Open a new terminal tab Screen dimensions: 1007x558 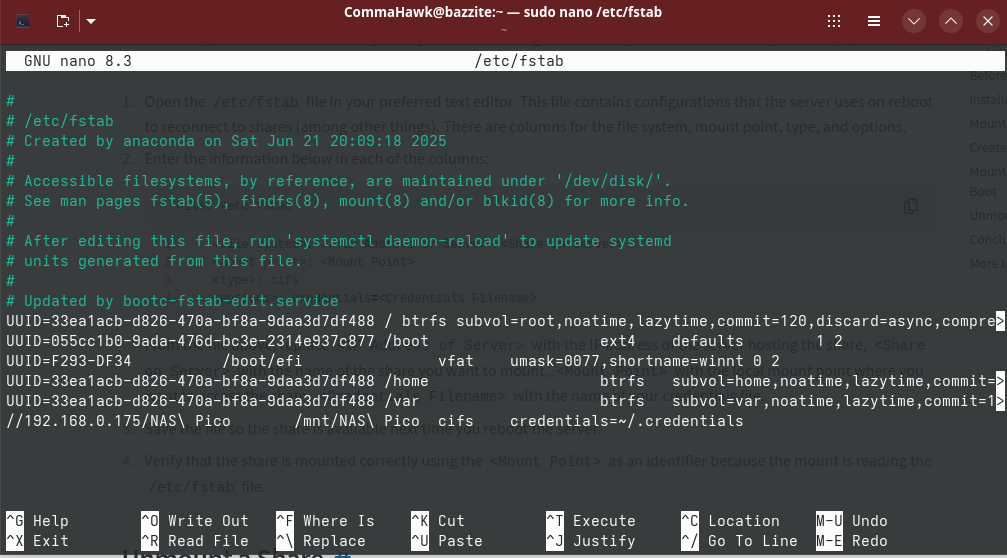pyautogui.click(x=63, y=21)
